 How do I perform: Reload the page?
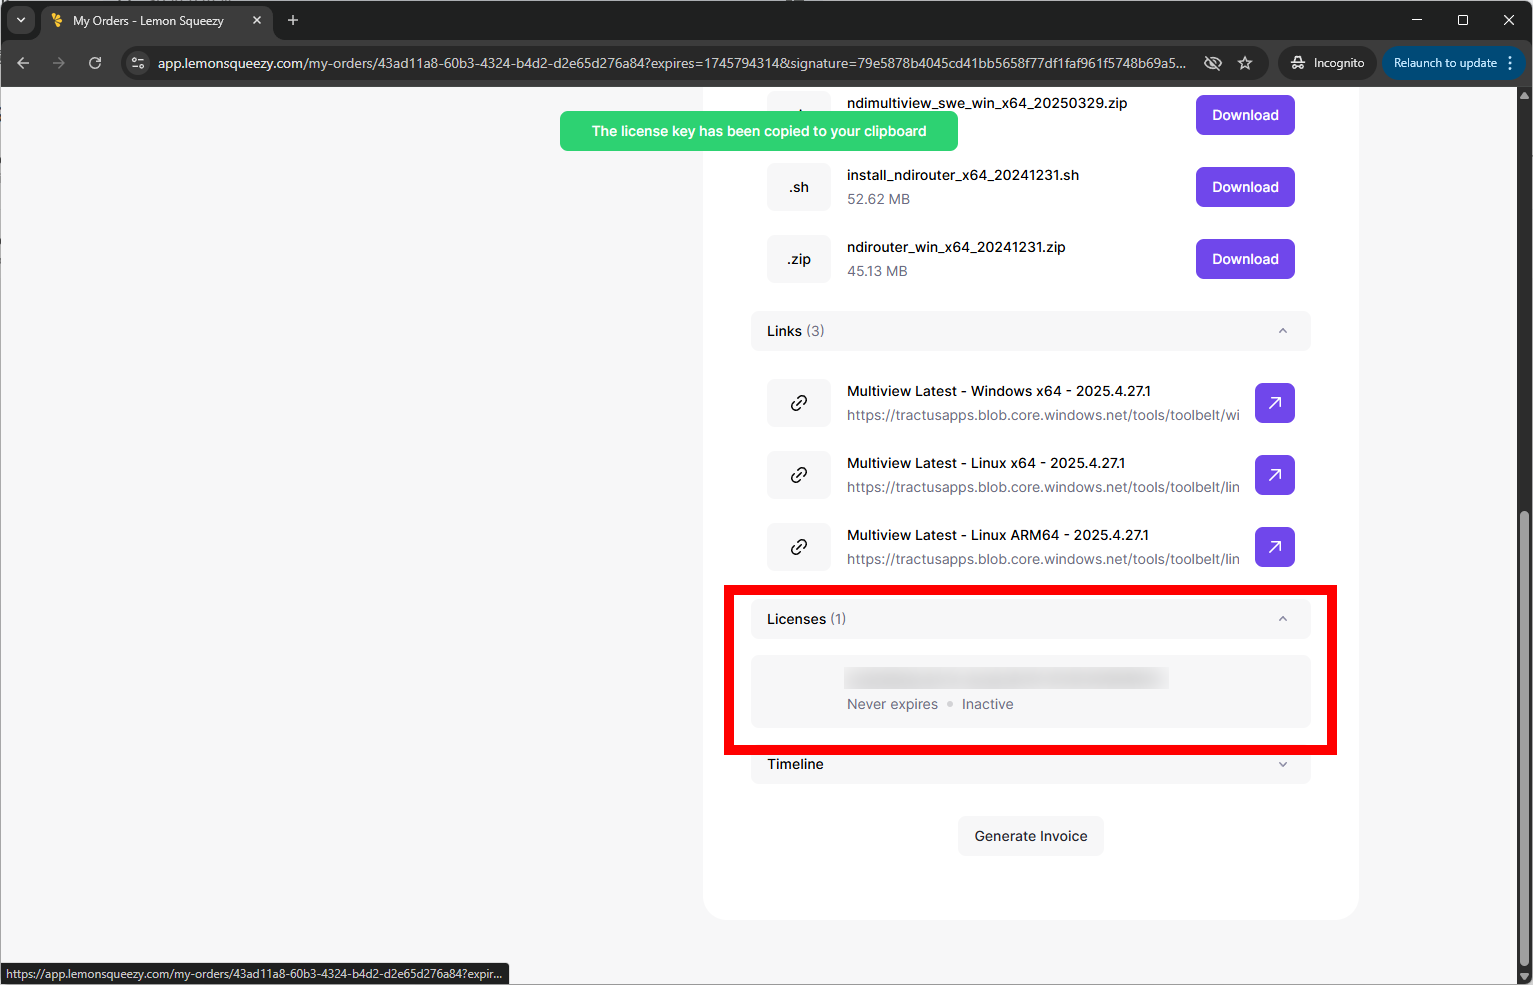(x=95, y=63)
